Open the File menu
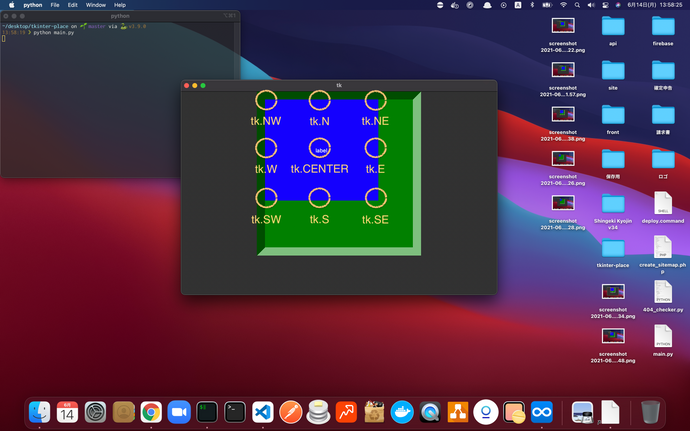The width and height of the screenshot is (690, 431). tap(55, 5)
